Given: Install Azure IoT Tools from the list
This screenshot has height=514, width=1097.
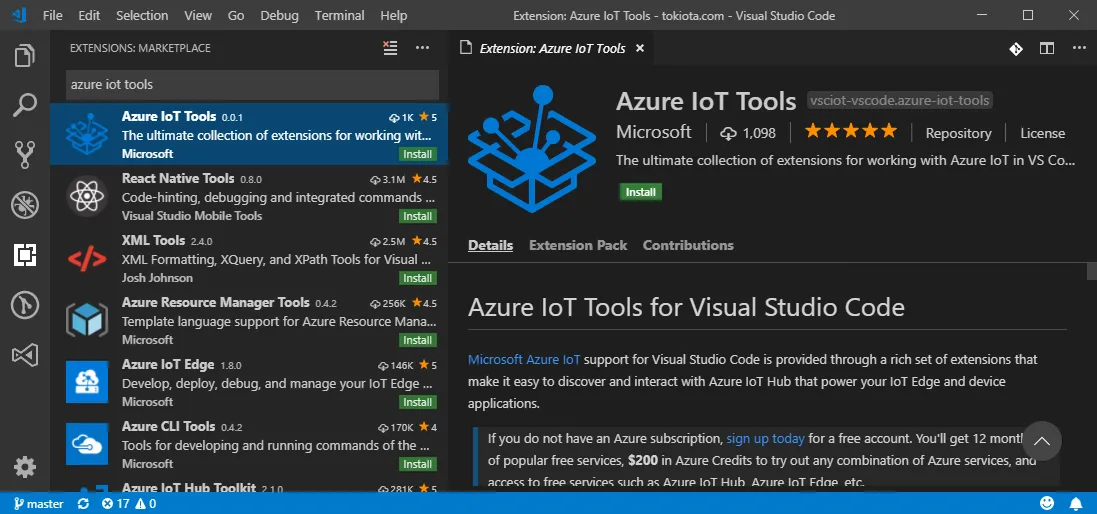Looking at the screenshot, I should [418, 154].
